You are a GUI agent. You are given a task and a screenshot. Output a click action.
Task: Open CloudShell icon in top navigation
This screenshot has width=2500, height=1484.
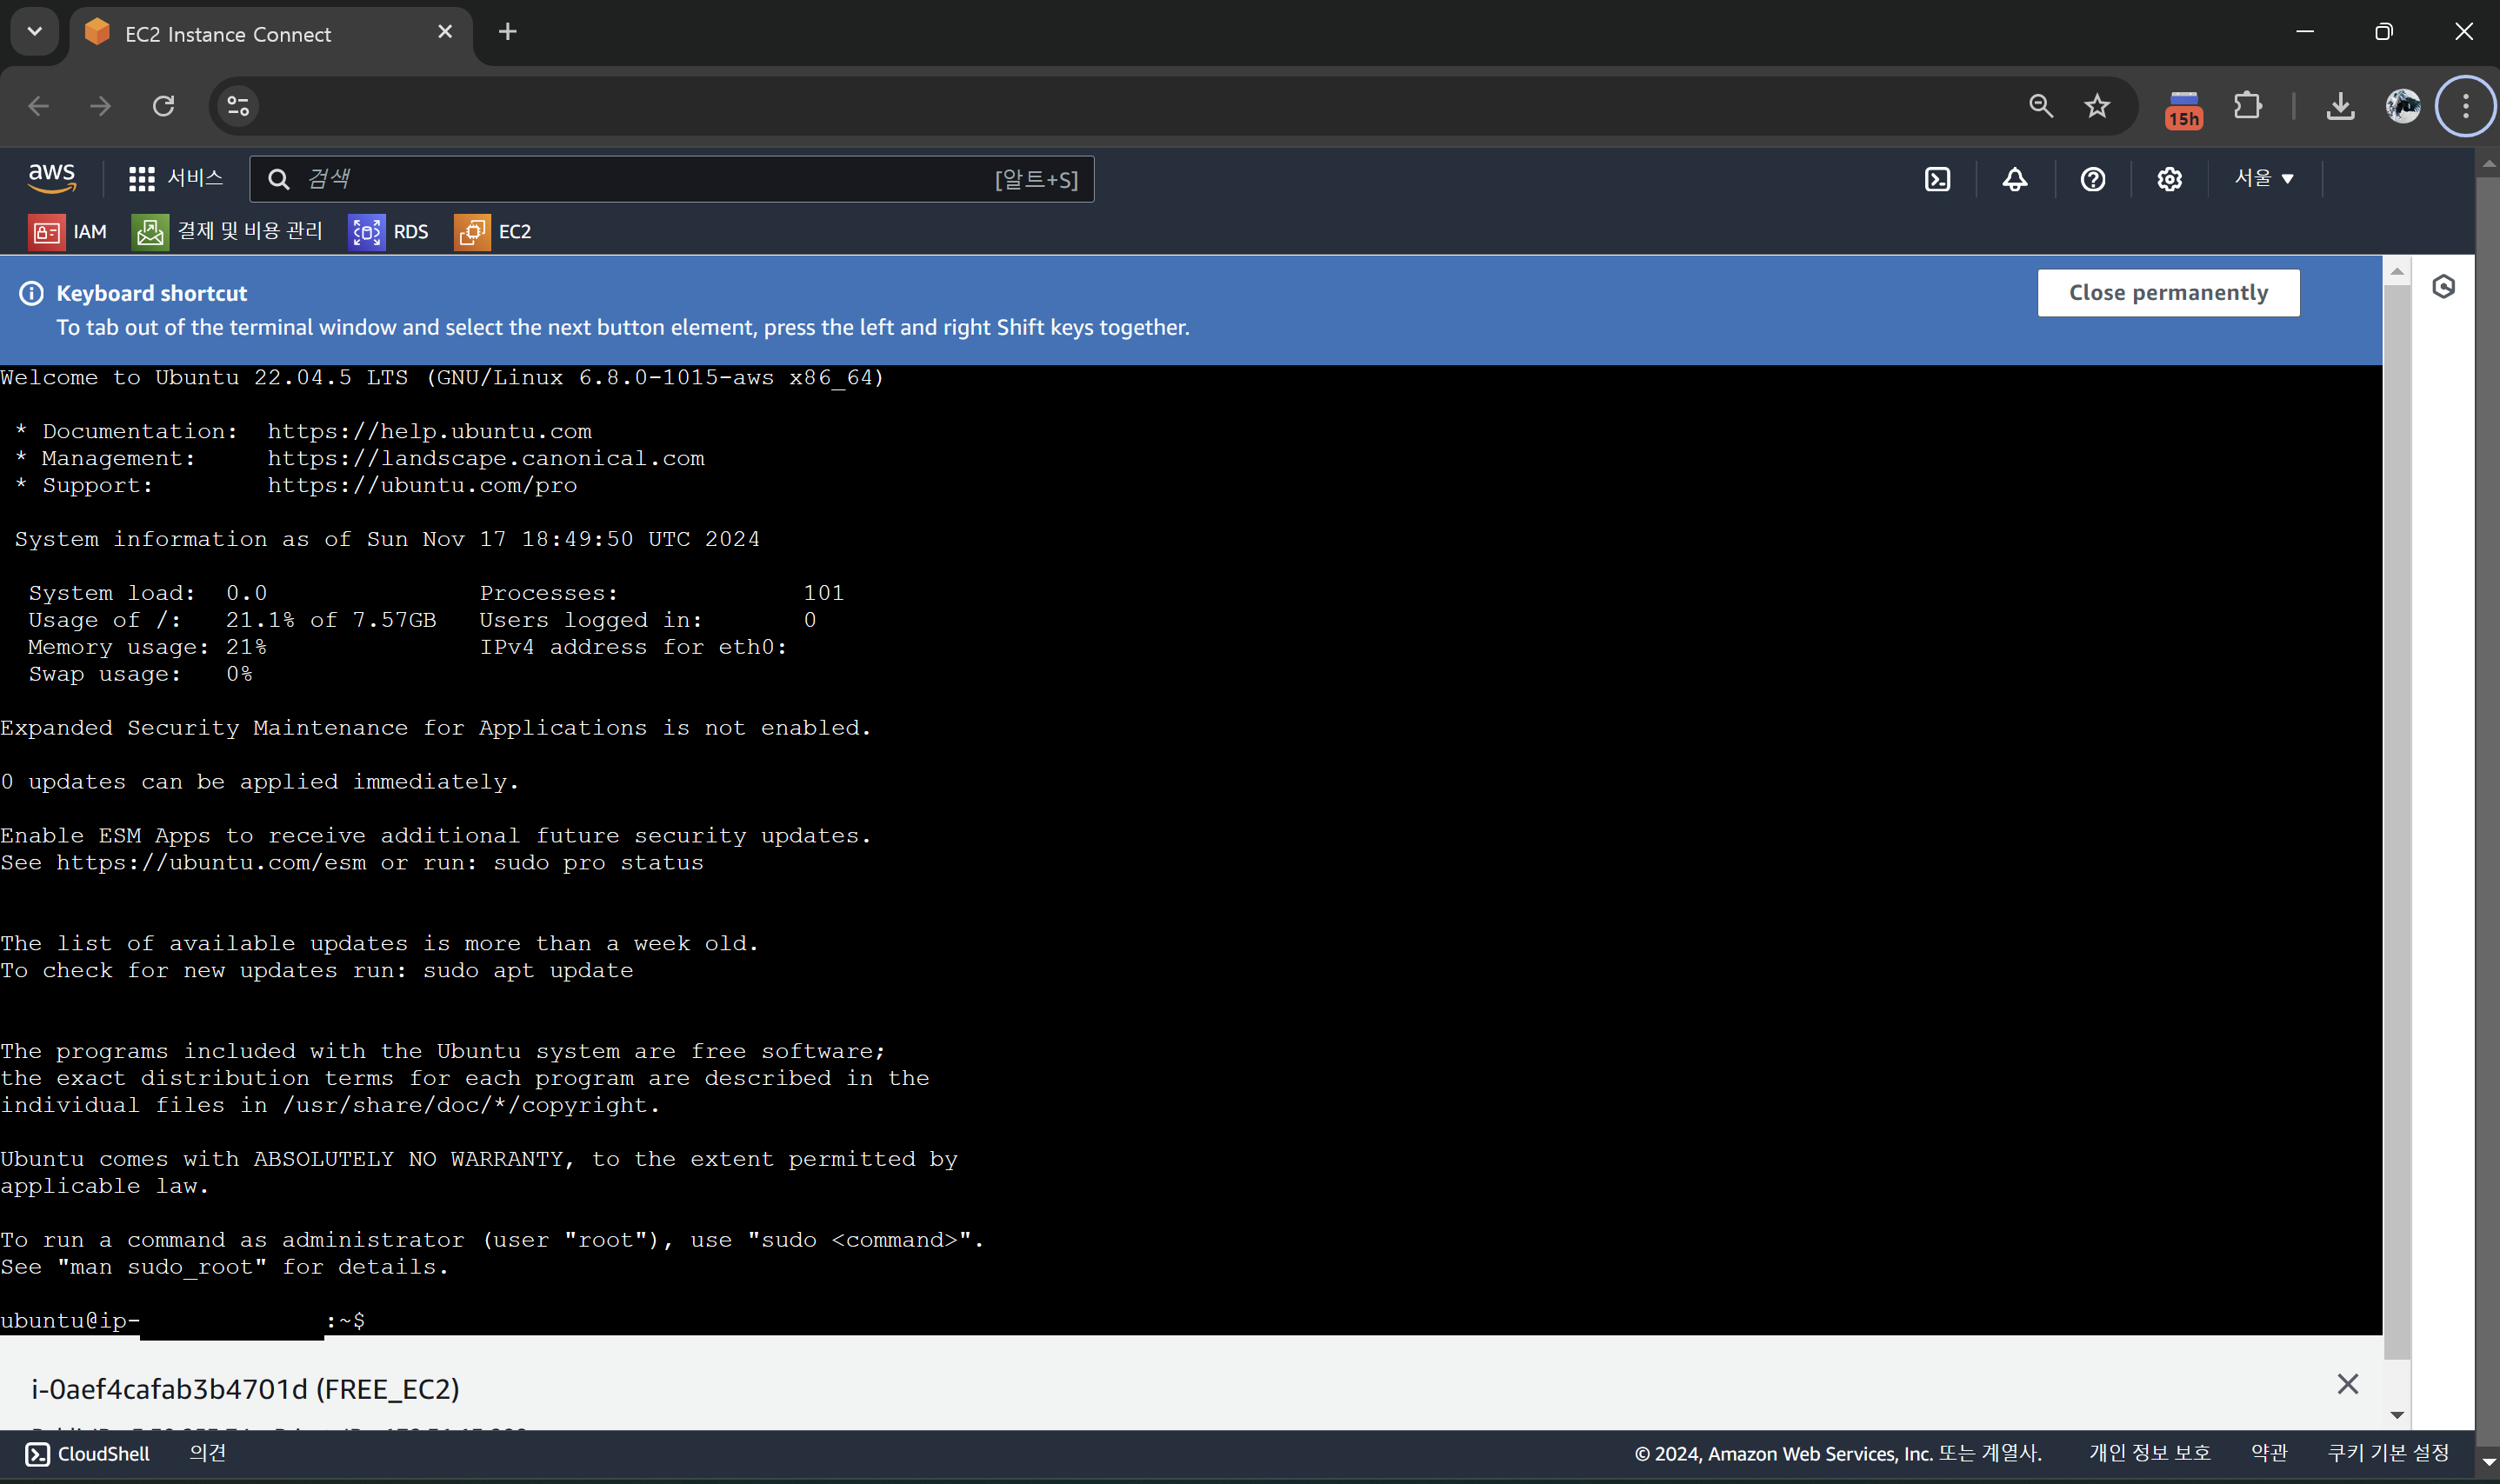pyautogui.click(x=1937, y=179)
